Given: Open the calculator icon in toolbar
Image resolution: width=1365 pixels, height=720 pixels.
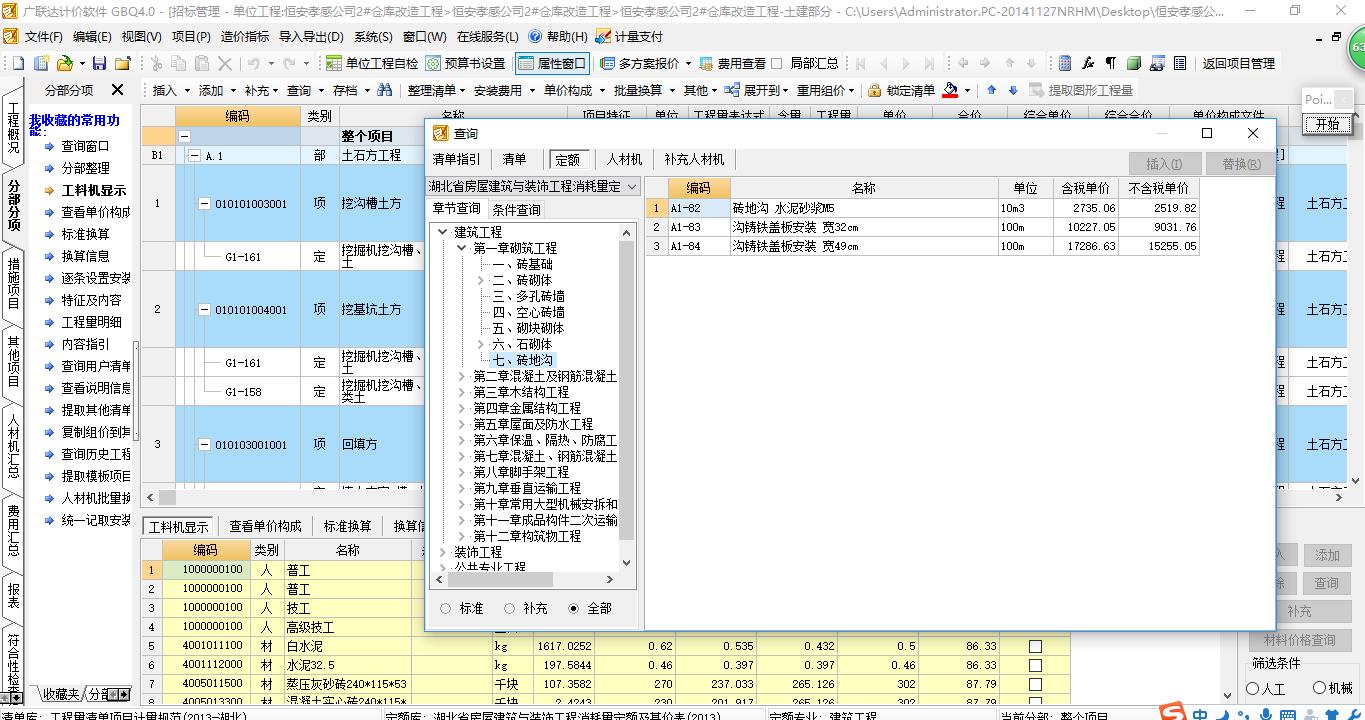Looking at the screenshot, I should pyautogui.click(x=1065, y=63).
